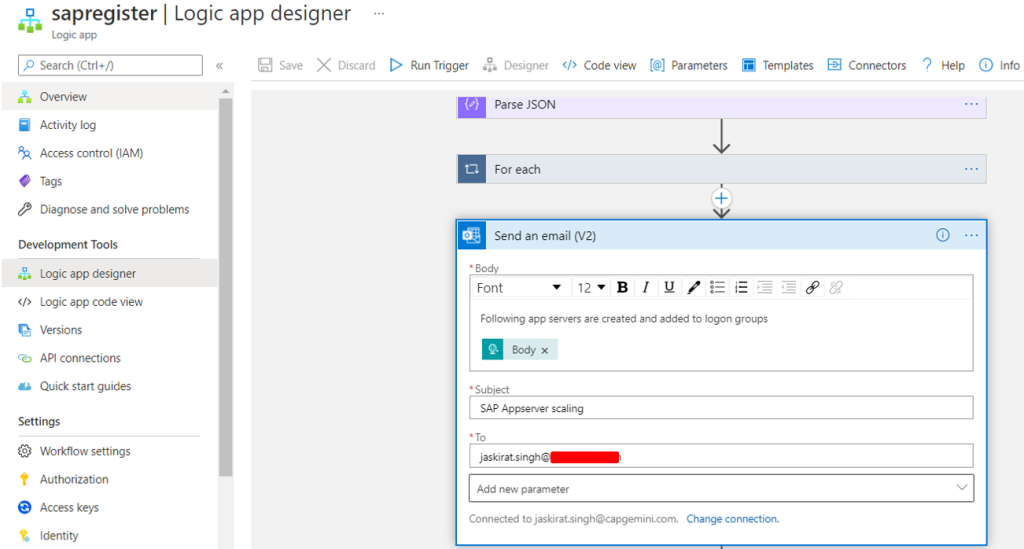Toggle italic formatting
Viewport: 1024px width, 549px height.
(645, 288)
